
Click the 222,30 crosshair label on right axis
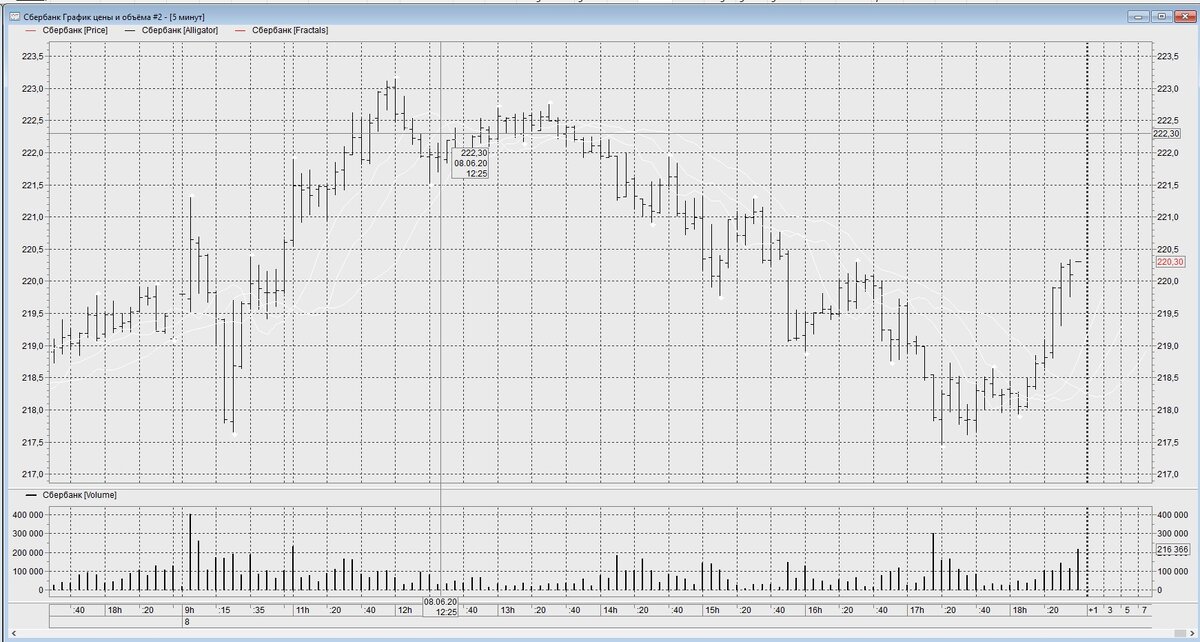click(1167, 133)
